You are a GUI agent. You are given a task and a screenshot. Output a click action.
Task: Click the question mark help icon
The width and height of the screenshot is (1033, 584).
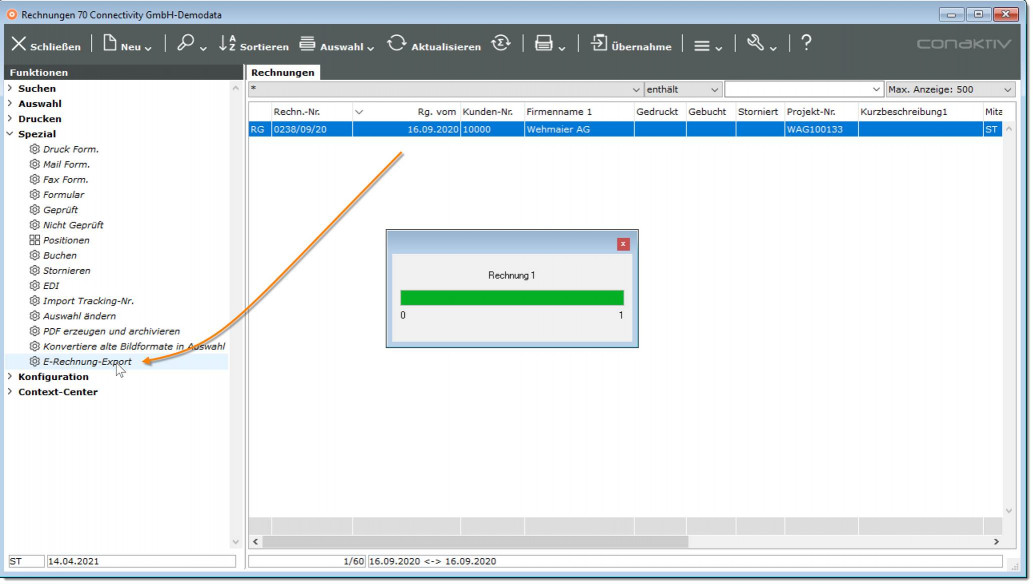806,44
